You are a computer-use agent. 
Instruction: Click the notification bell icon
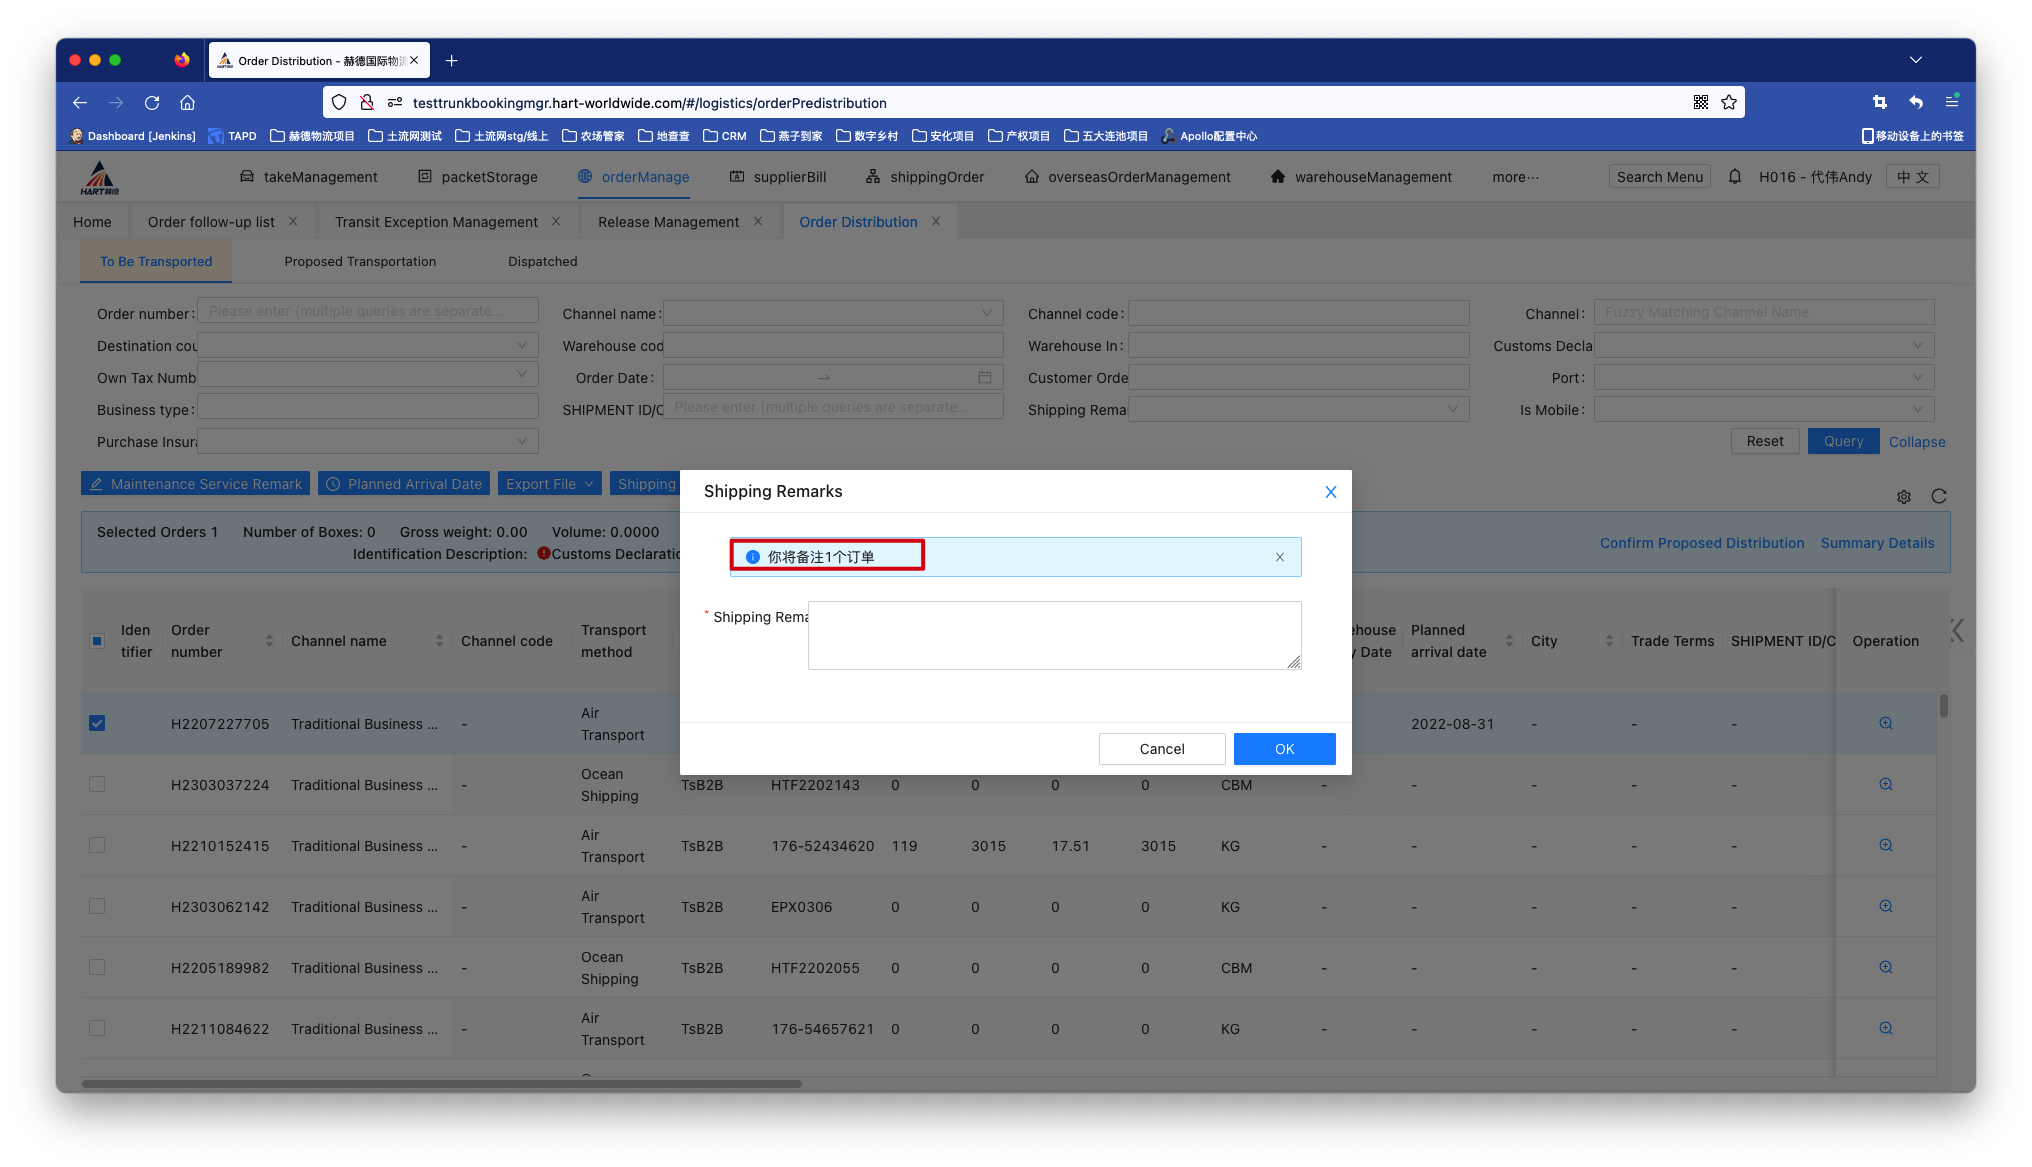pos(1735,177)
